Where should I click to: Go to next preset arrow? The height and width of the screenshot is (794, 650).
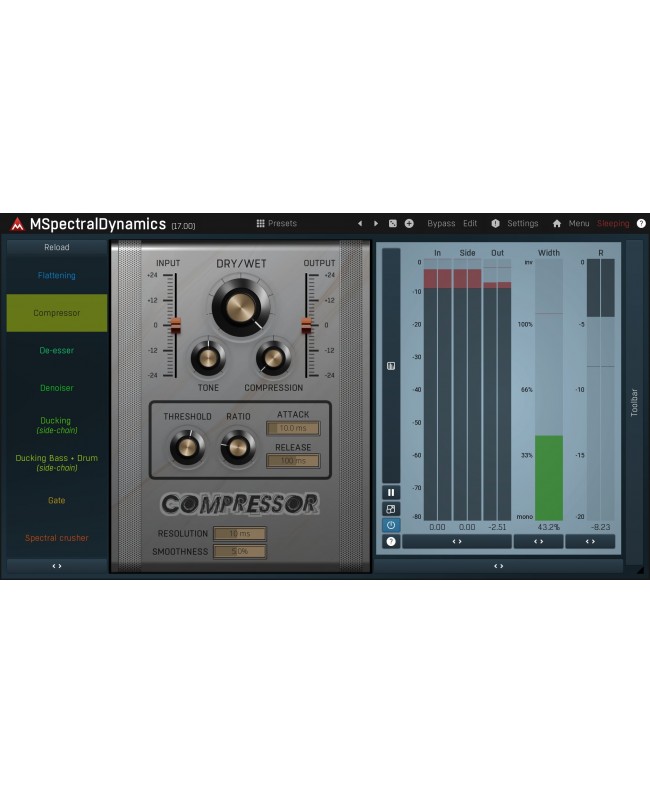pos(376,223)
